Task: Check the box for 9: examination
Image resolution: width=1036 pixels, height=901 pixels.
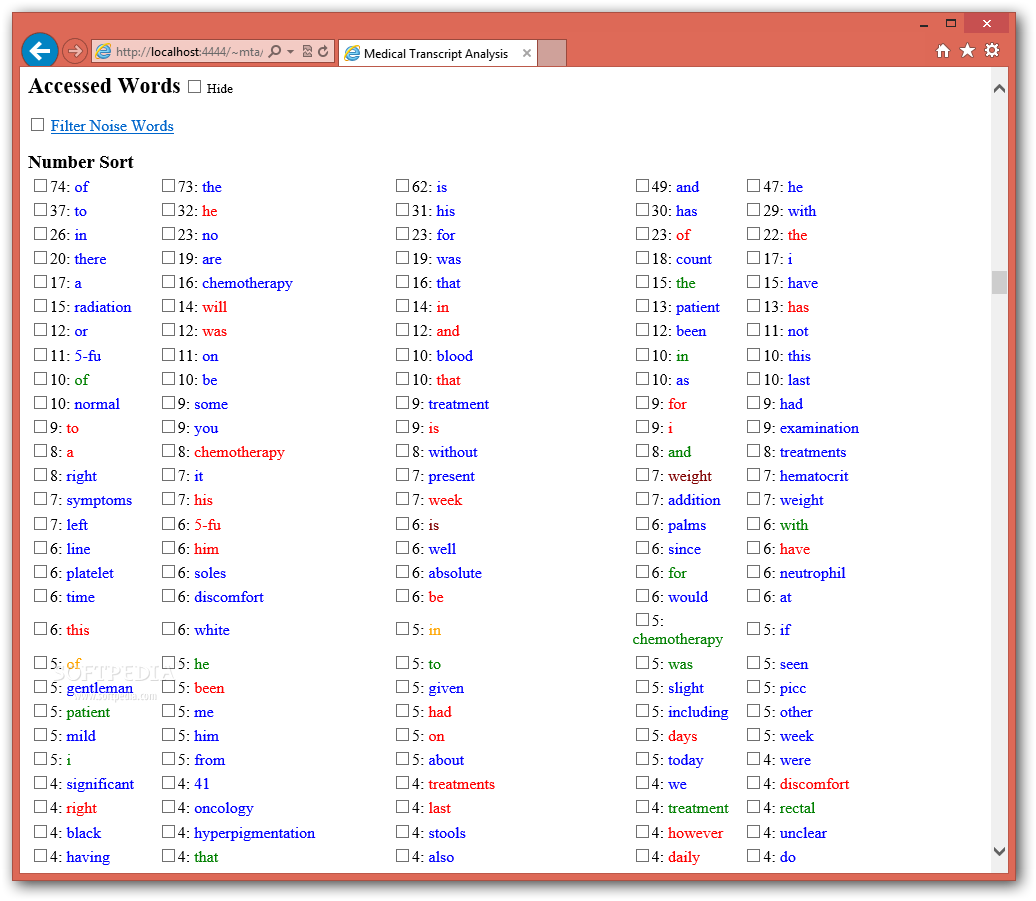Action: tap(753, 427)
